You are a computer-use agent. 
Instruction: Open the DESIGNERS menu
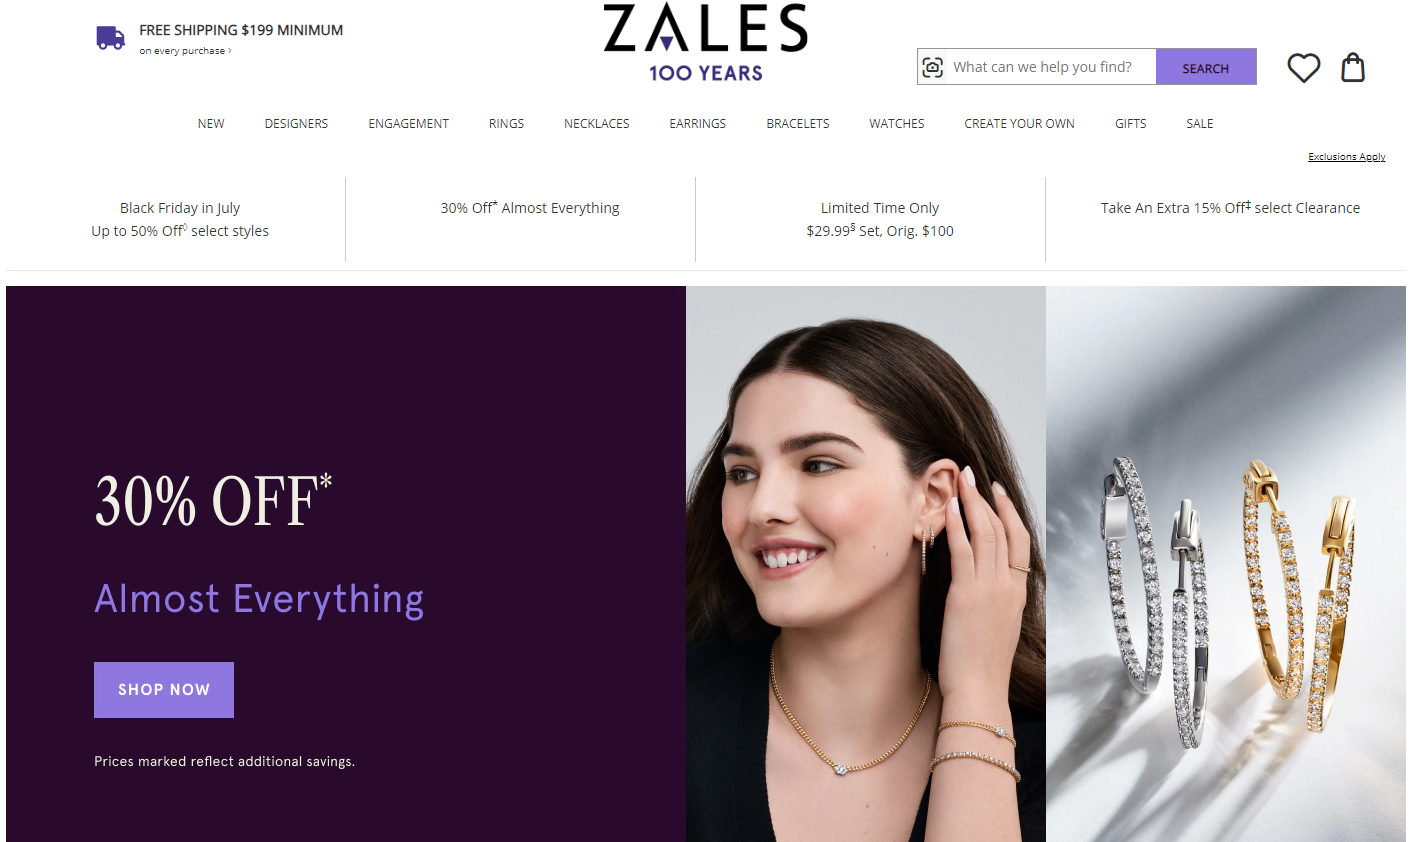pos(296,124)
